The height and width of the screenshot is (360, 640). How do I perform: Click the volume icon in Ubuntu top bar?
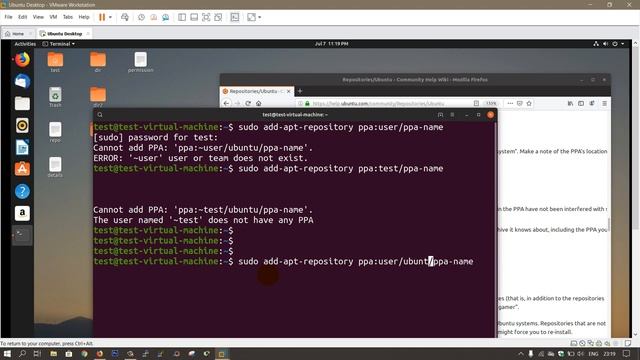[x=605, y=44]
